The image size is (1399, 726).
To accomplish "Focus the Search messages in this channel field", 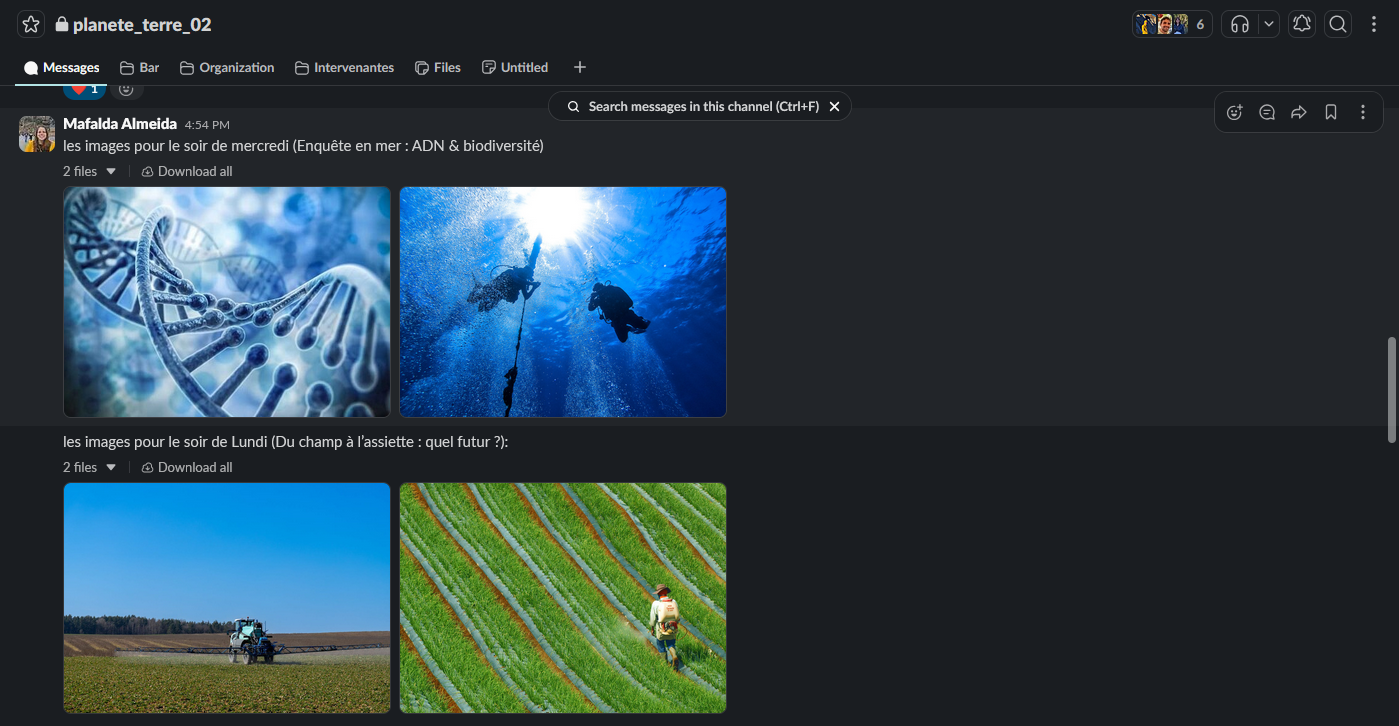I will (692, 106).
